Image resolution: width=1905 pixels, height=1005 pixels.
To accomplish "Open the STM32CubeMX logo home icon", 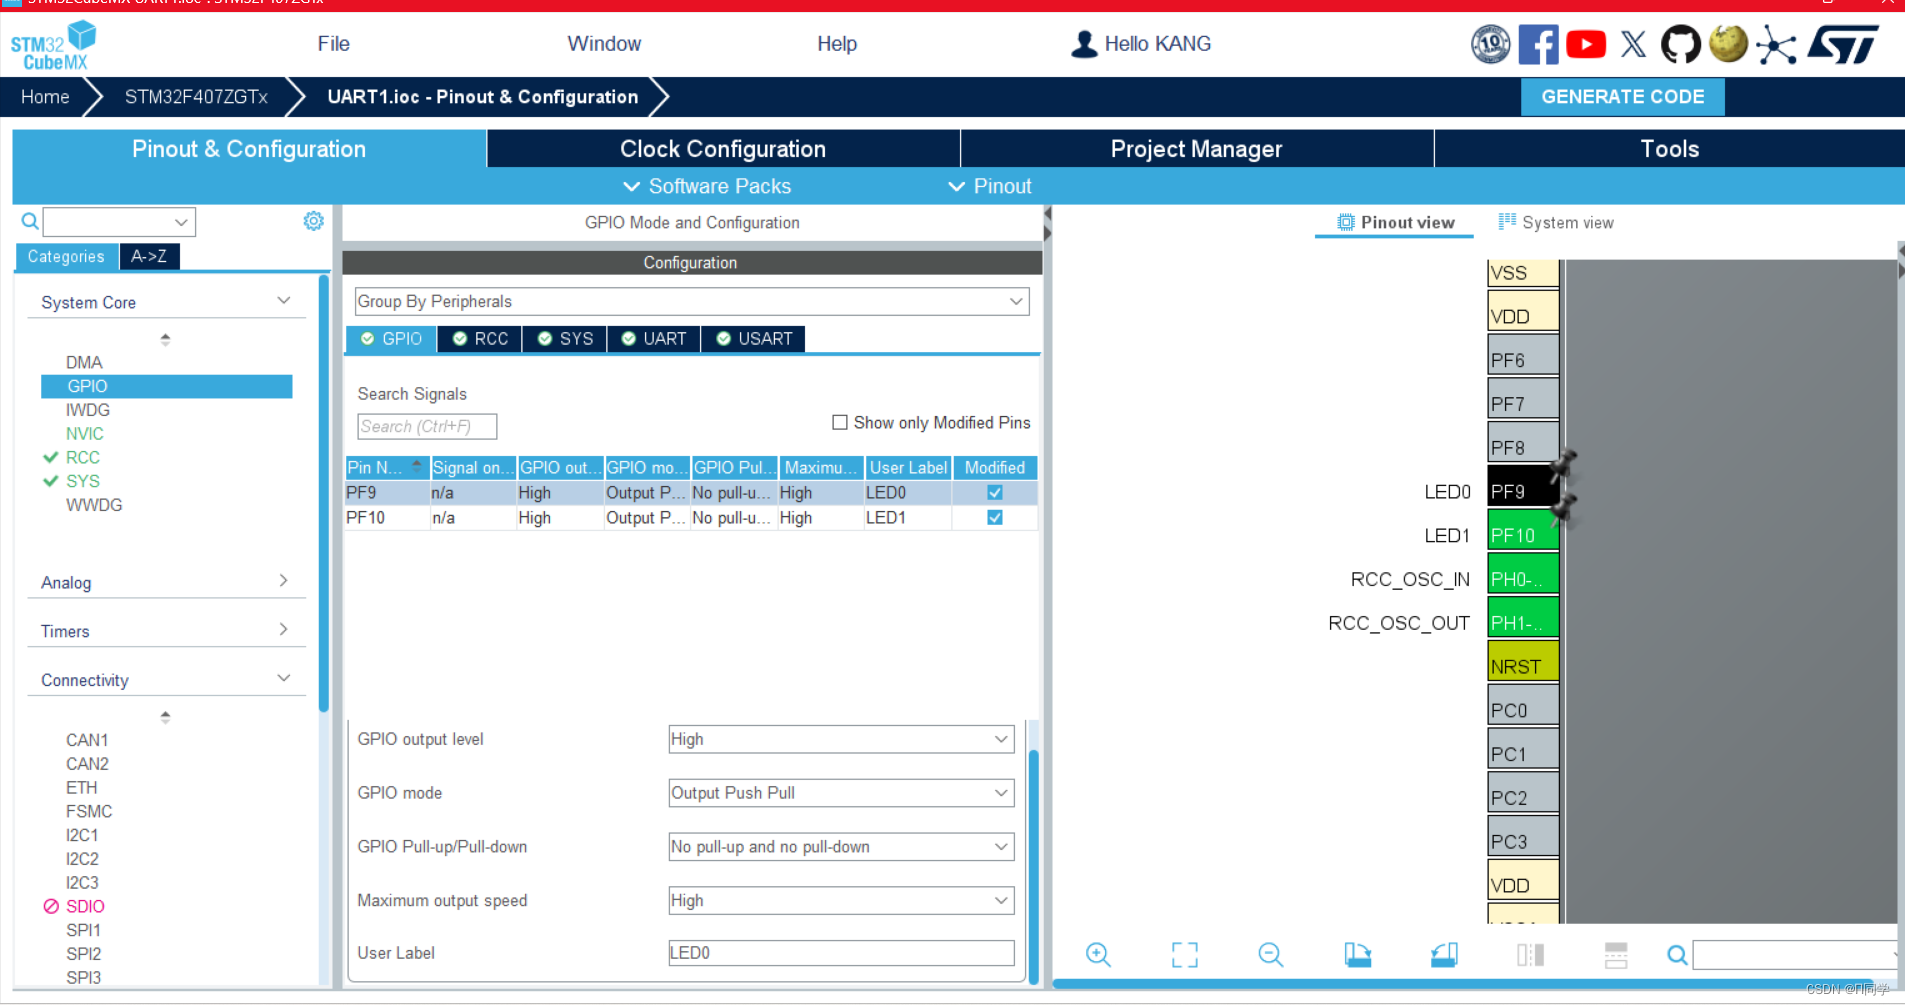I will pos(53,46).
